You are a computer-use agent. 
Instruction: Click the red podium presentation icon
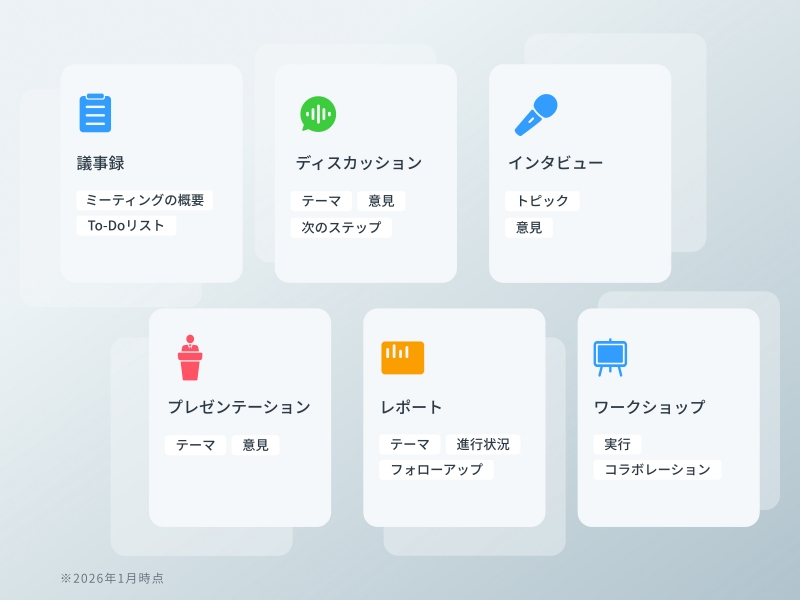pos(190,358)
